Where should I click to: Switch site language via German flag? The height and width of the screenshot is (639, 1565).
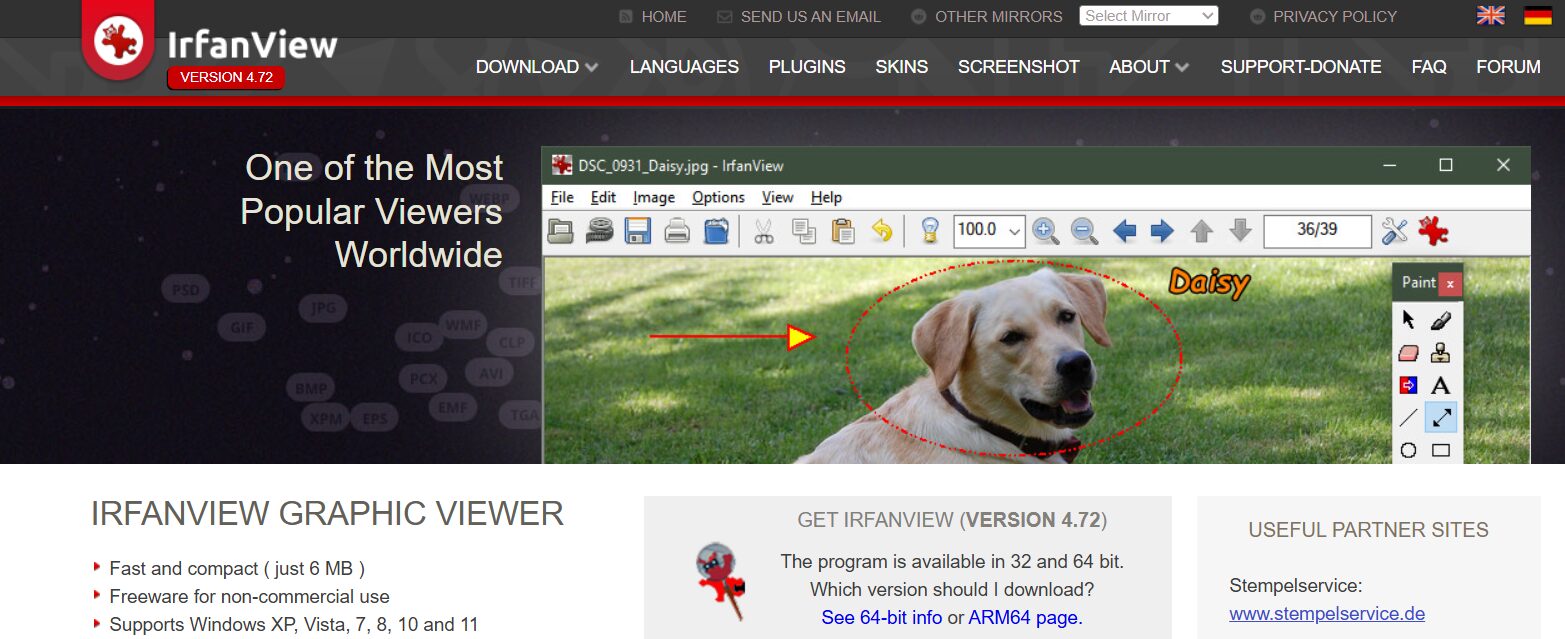(x=1537, y=16)
